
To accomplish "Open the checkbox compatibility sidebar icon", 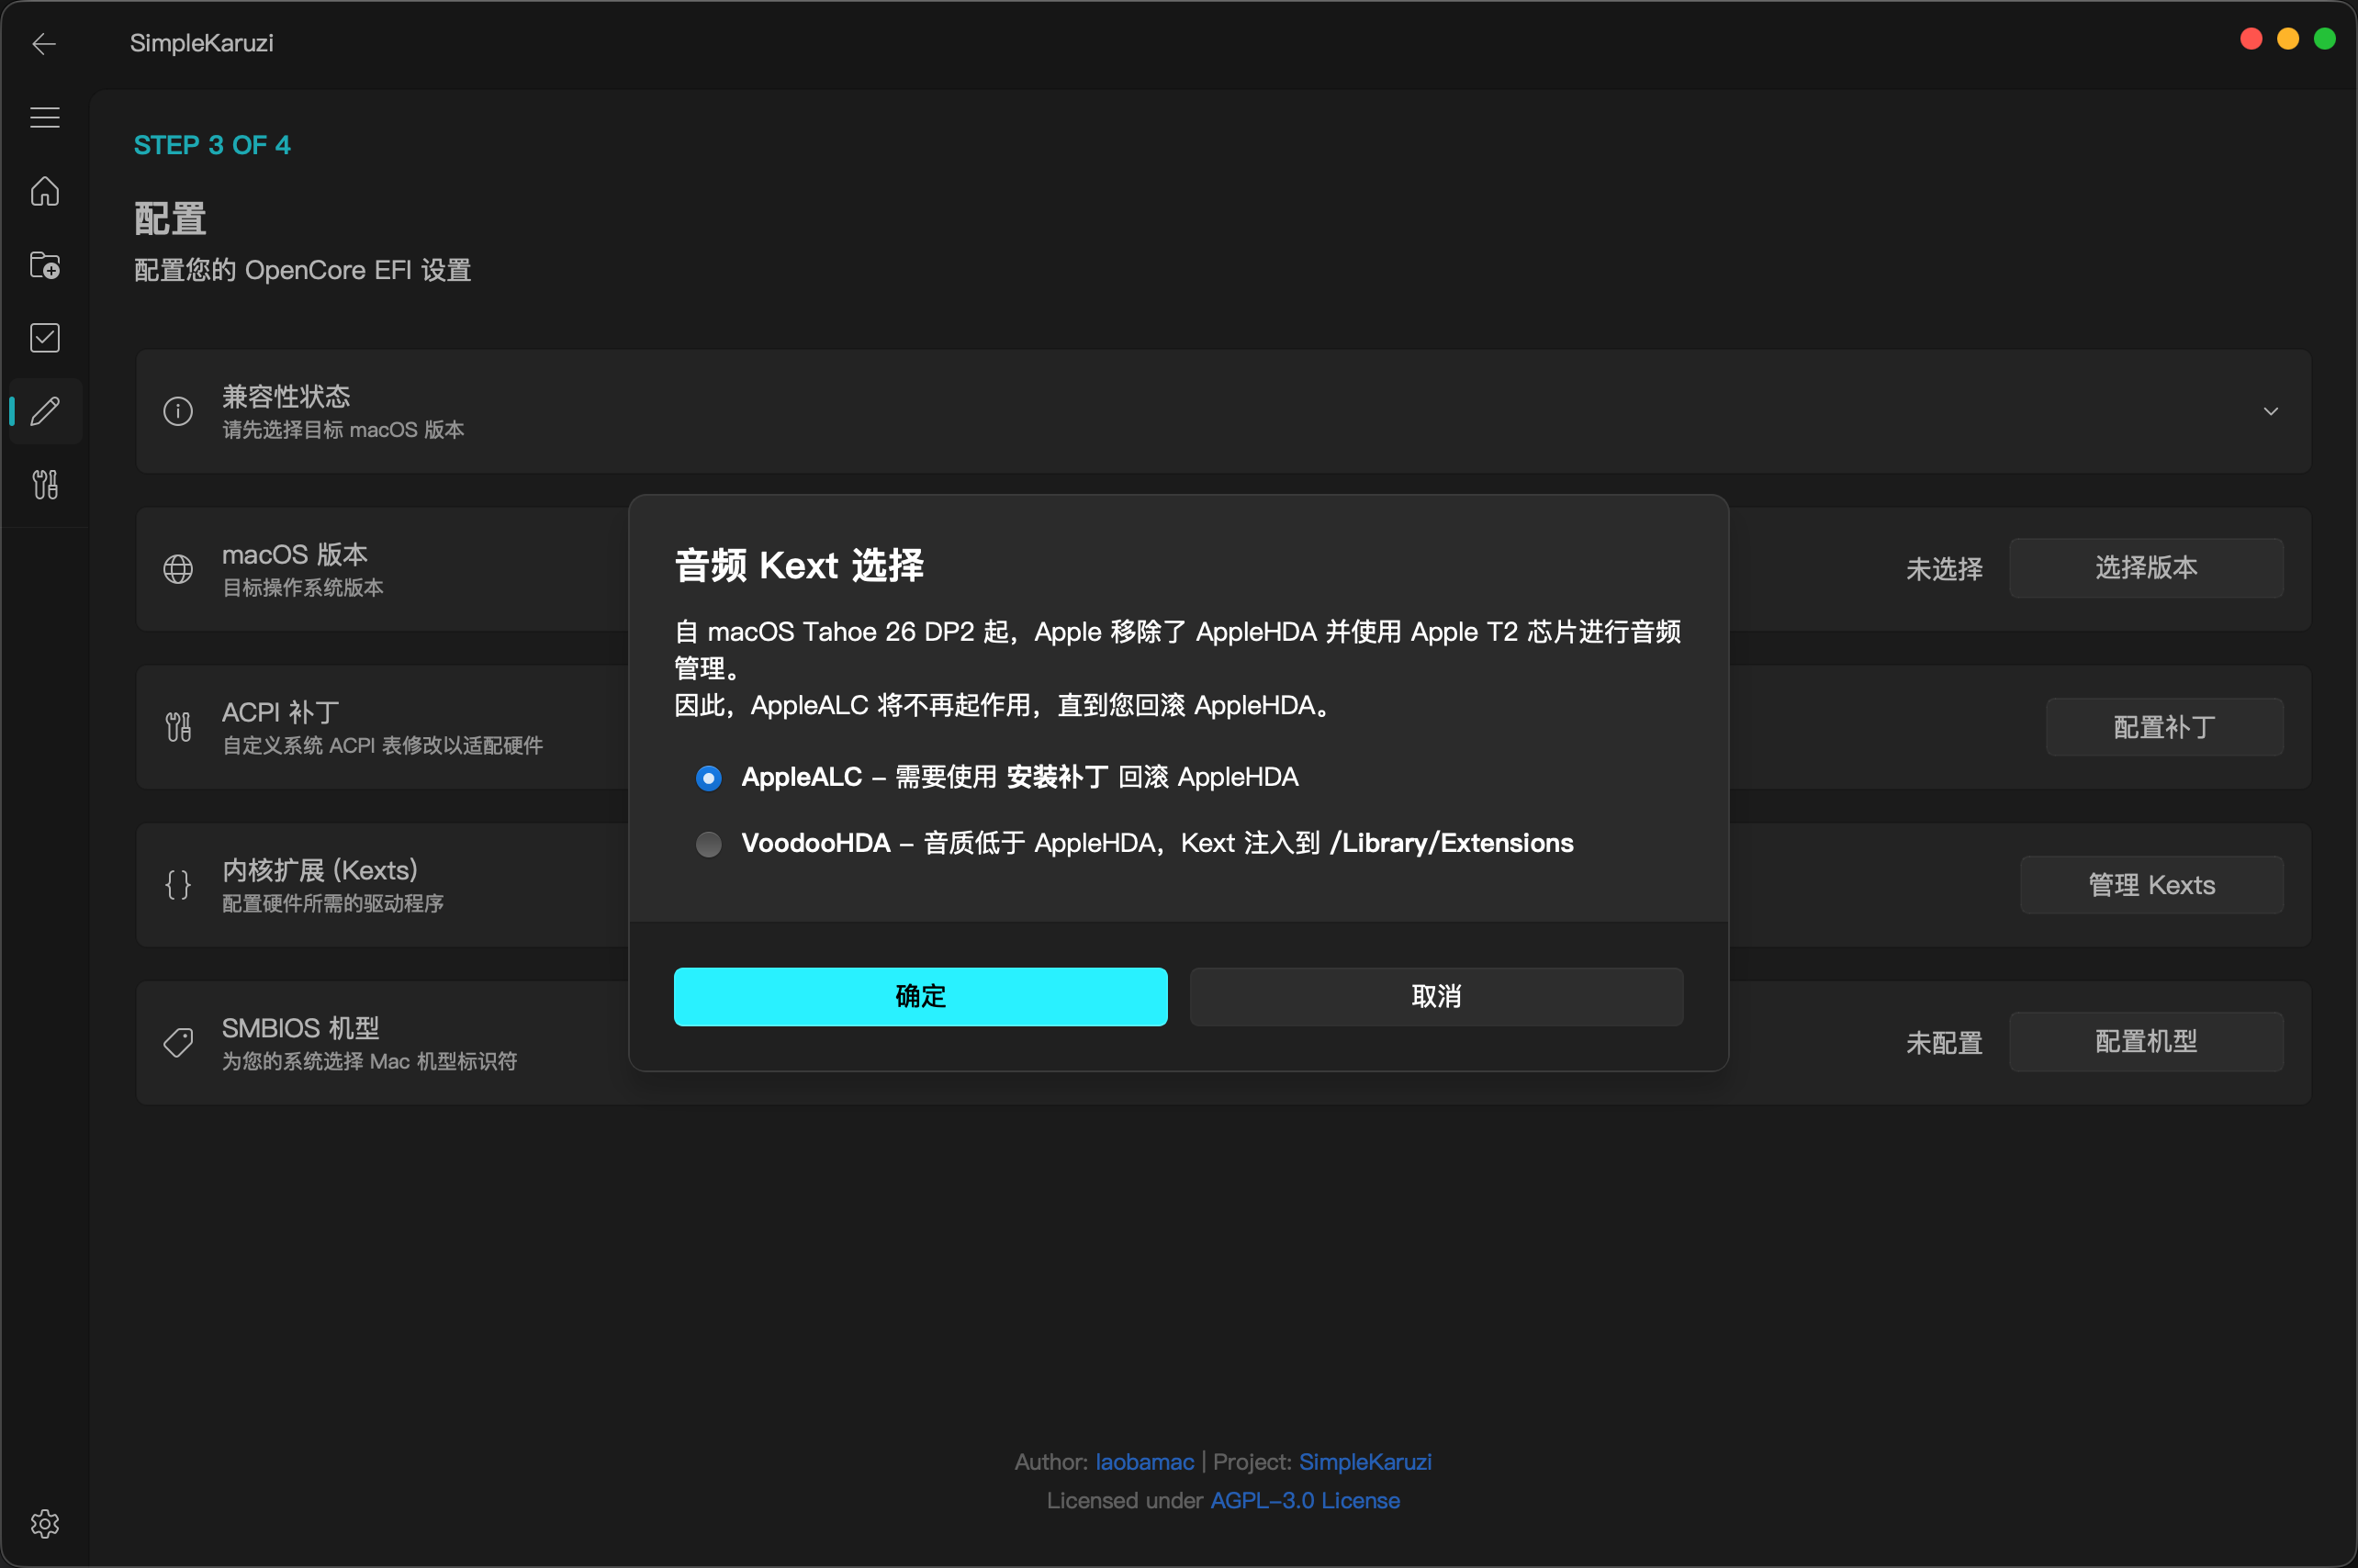I will click(44, 338).
